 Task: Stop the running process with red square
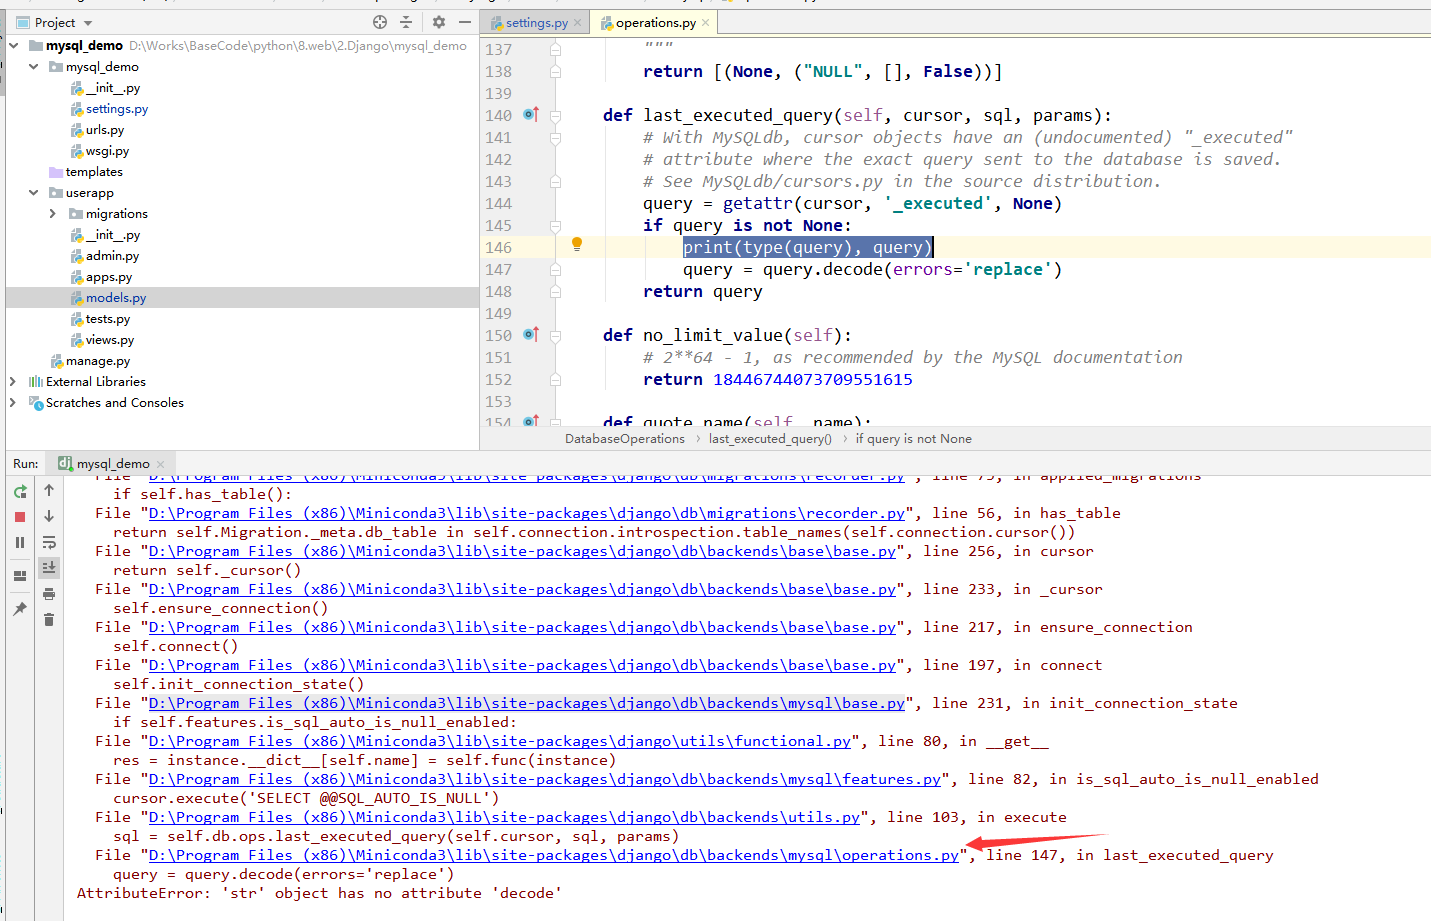[20, 517]
